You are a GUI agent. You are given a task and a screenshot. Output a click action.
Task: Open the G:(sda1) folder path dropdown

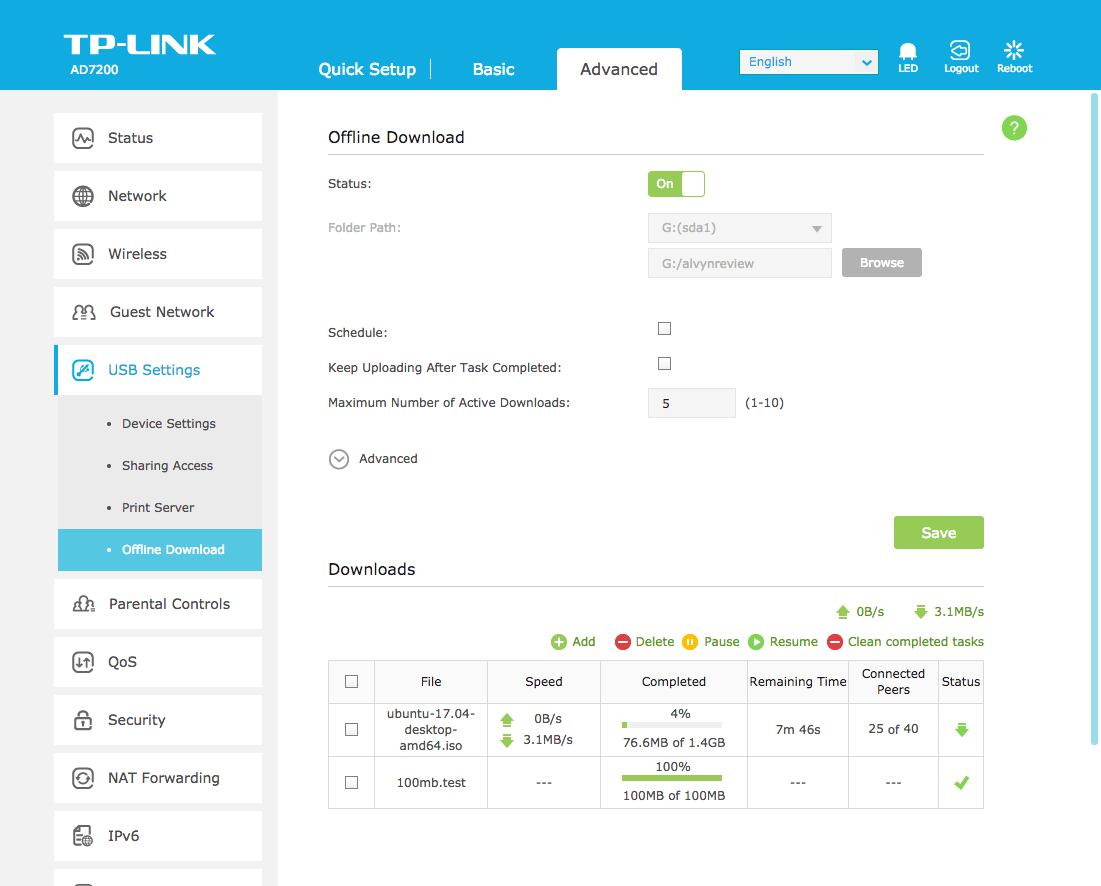point(739,228)
